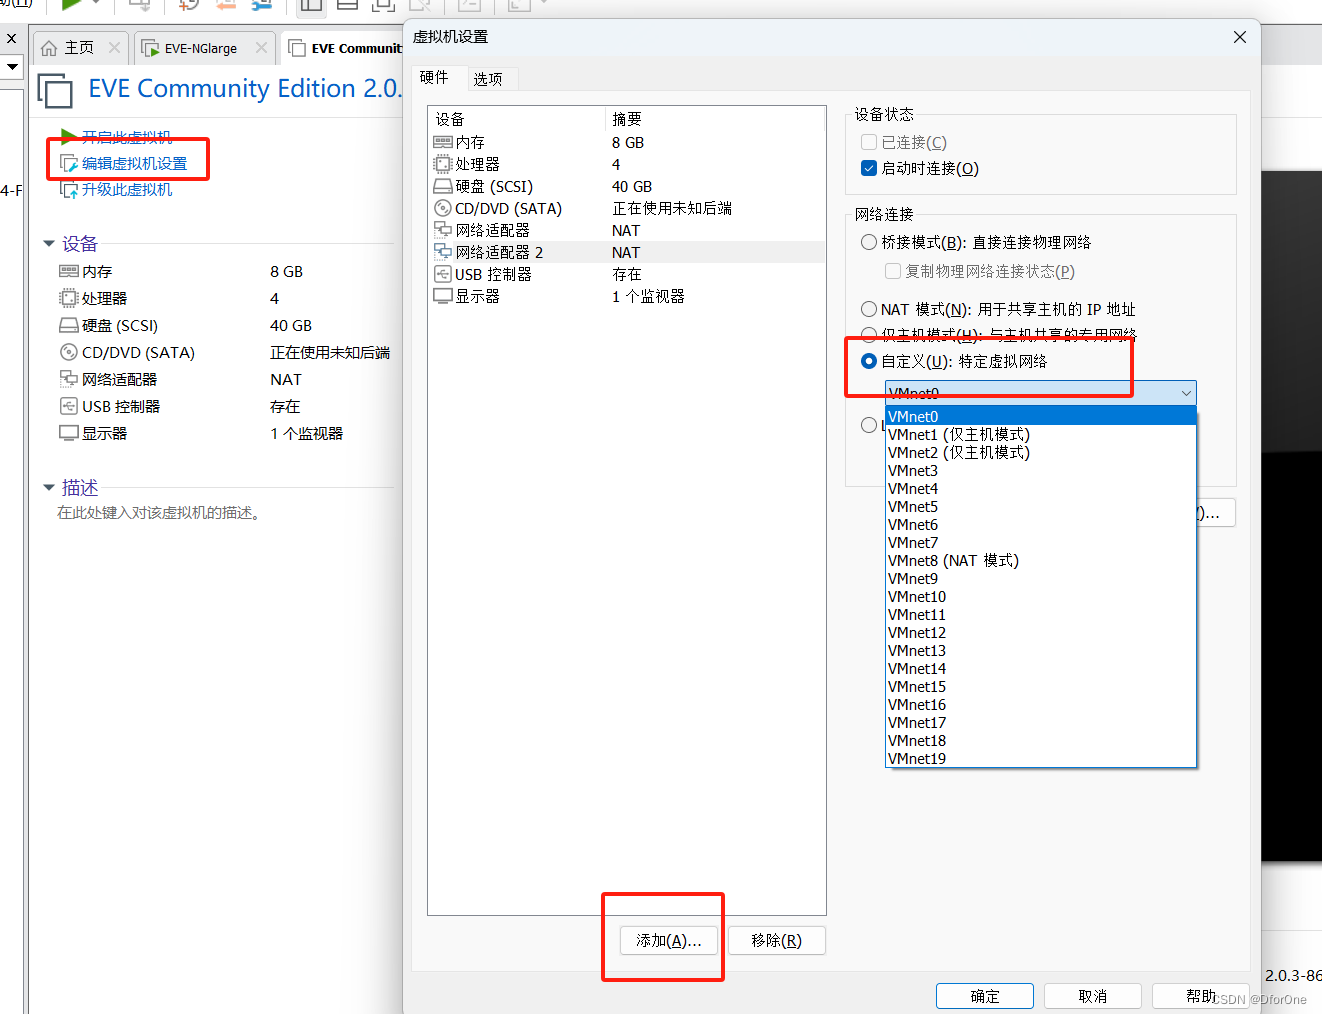This screenshot has width=1322, height=1014.
Task: Choose VMnet2 (仅主机模式) from list
Action: tap(1041, 452)
